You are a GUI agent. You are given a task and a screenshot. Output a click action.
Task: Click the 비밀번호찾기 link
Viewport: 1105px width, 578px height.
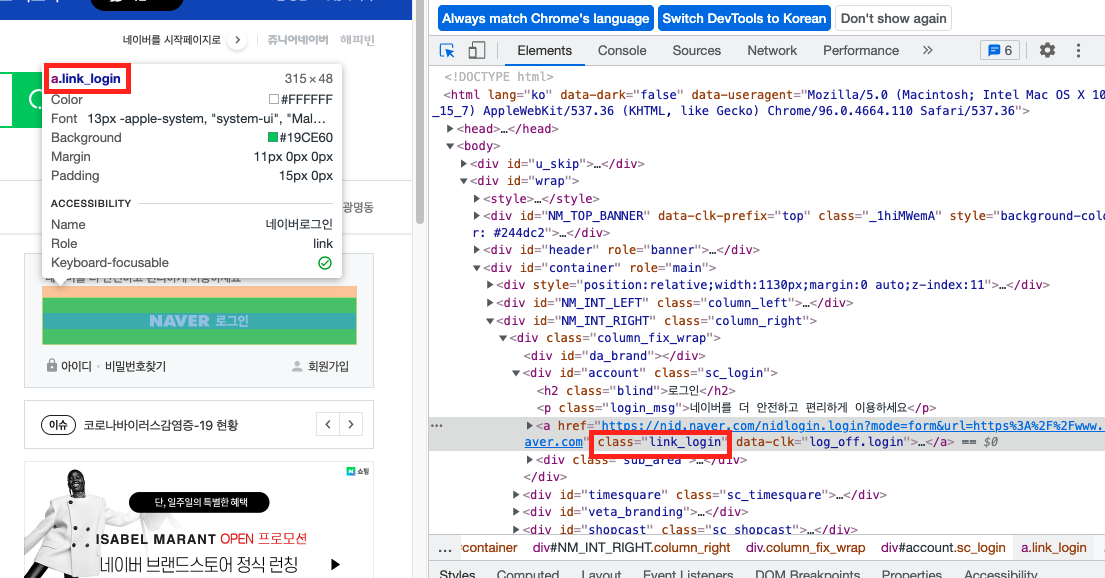pyautogui.click(x=135, y=367)
